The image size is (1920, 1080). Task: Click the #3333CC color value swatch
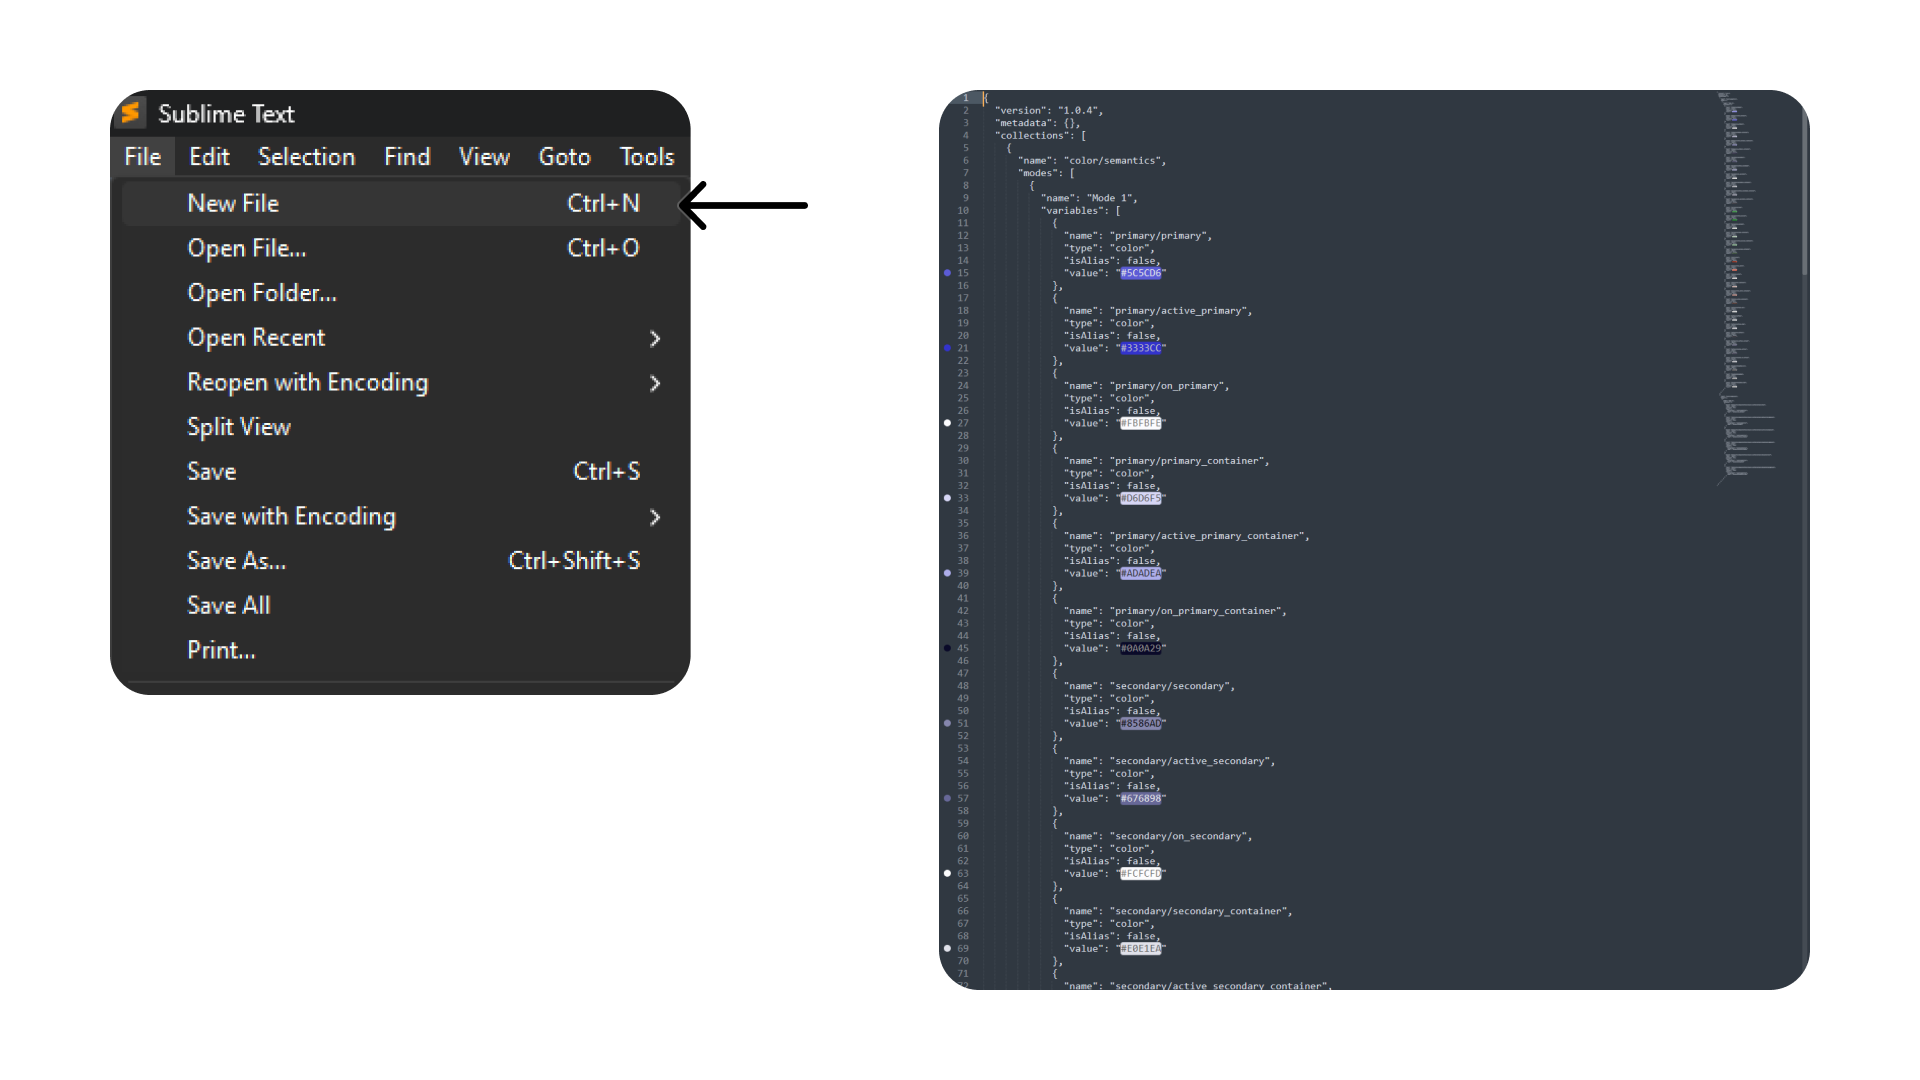point(1140,348)
